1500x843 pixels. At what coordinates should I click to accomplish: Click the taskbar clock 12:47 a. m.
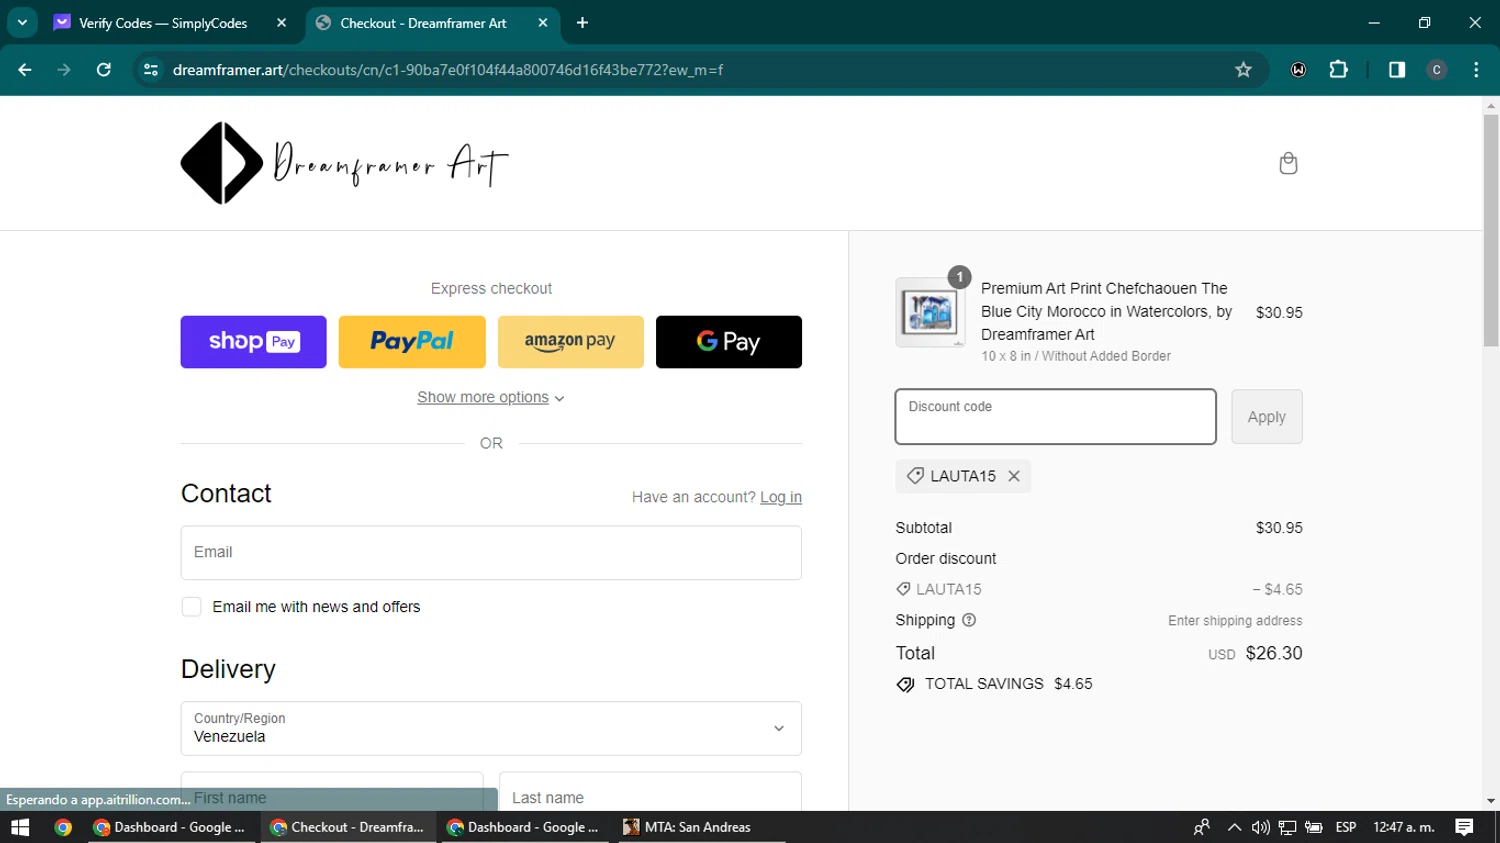(1404, 827)
